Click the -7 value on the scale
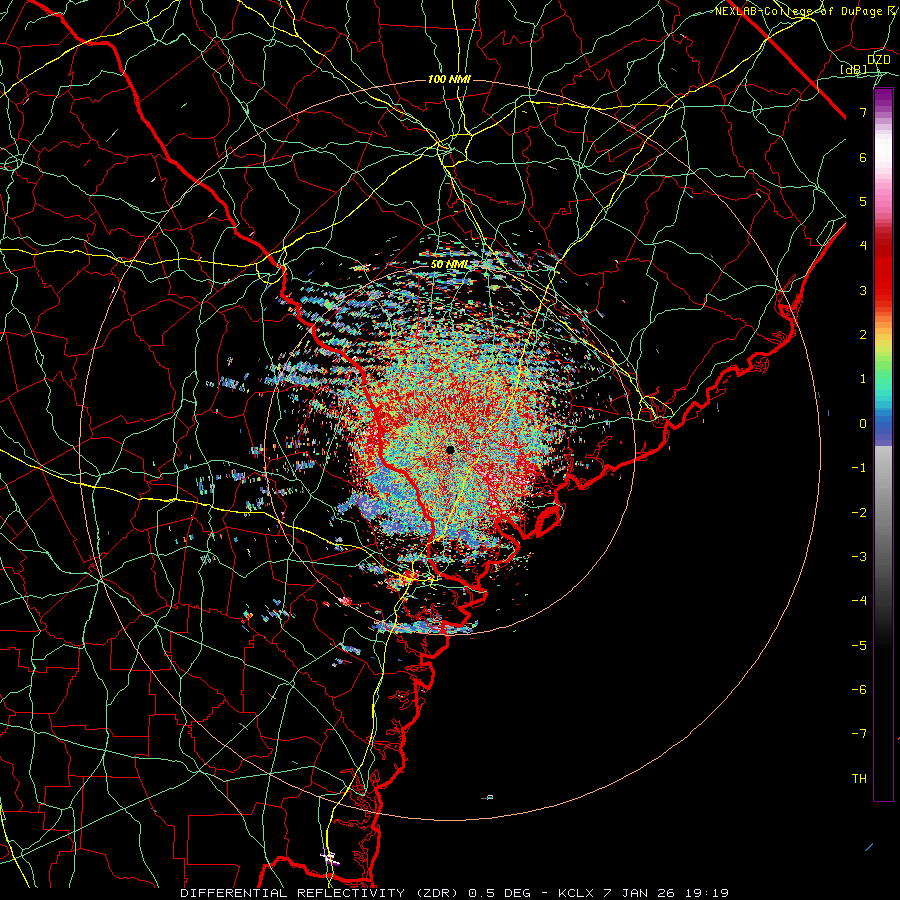The image size is (900, 900). pos(859,734)
